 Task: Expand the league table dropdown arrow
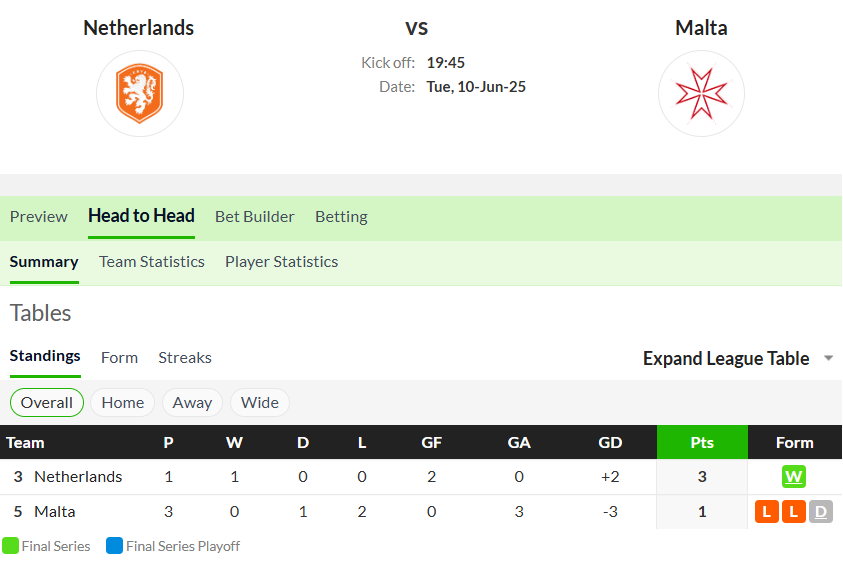828,358
